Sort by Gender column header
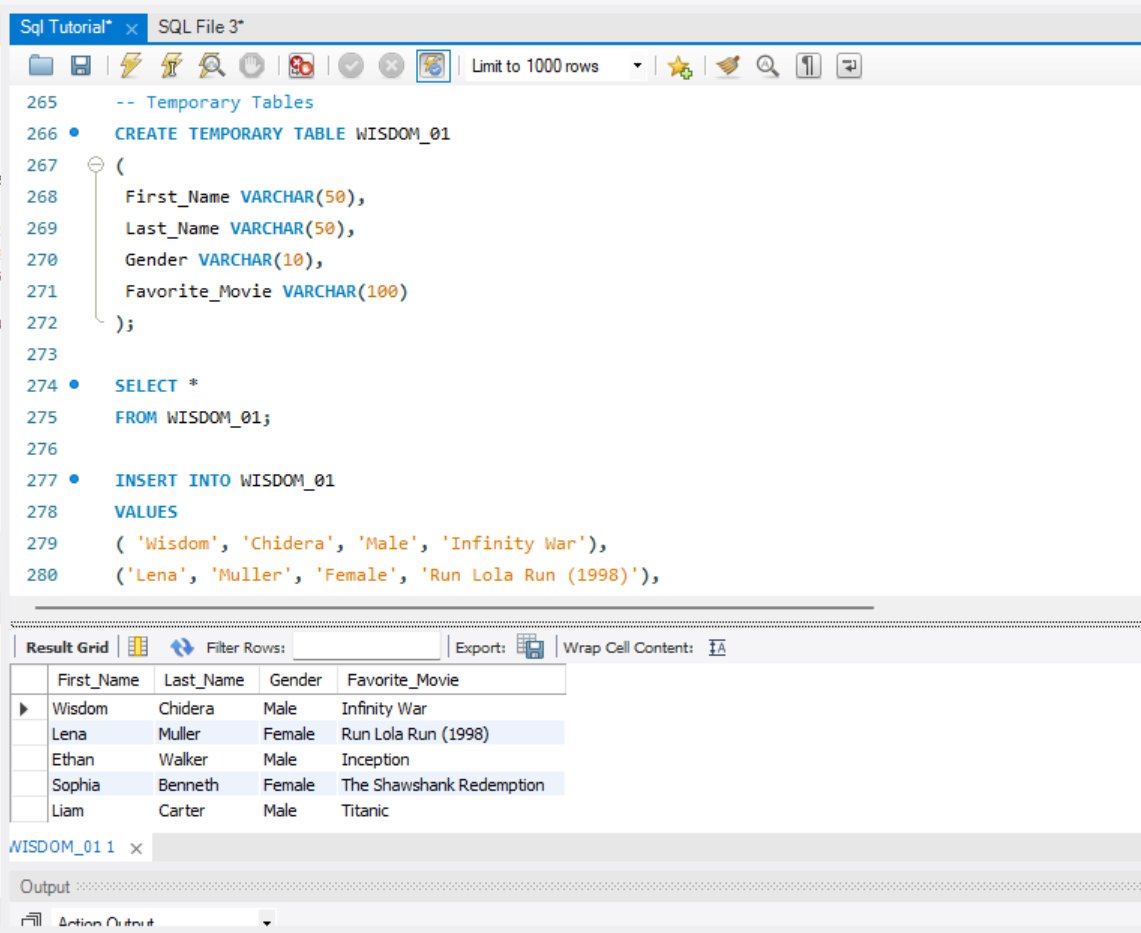Screen dimensions: 1141x933 [x=298, y=680]
